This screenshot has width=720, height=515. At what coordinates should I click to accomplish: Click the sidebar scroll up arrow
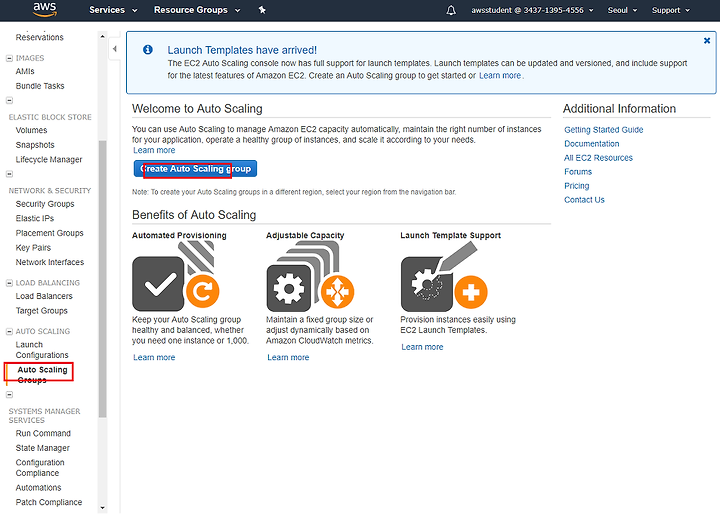(102, 36)
